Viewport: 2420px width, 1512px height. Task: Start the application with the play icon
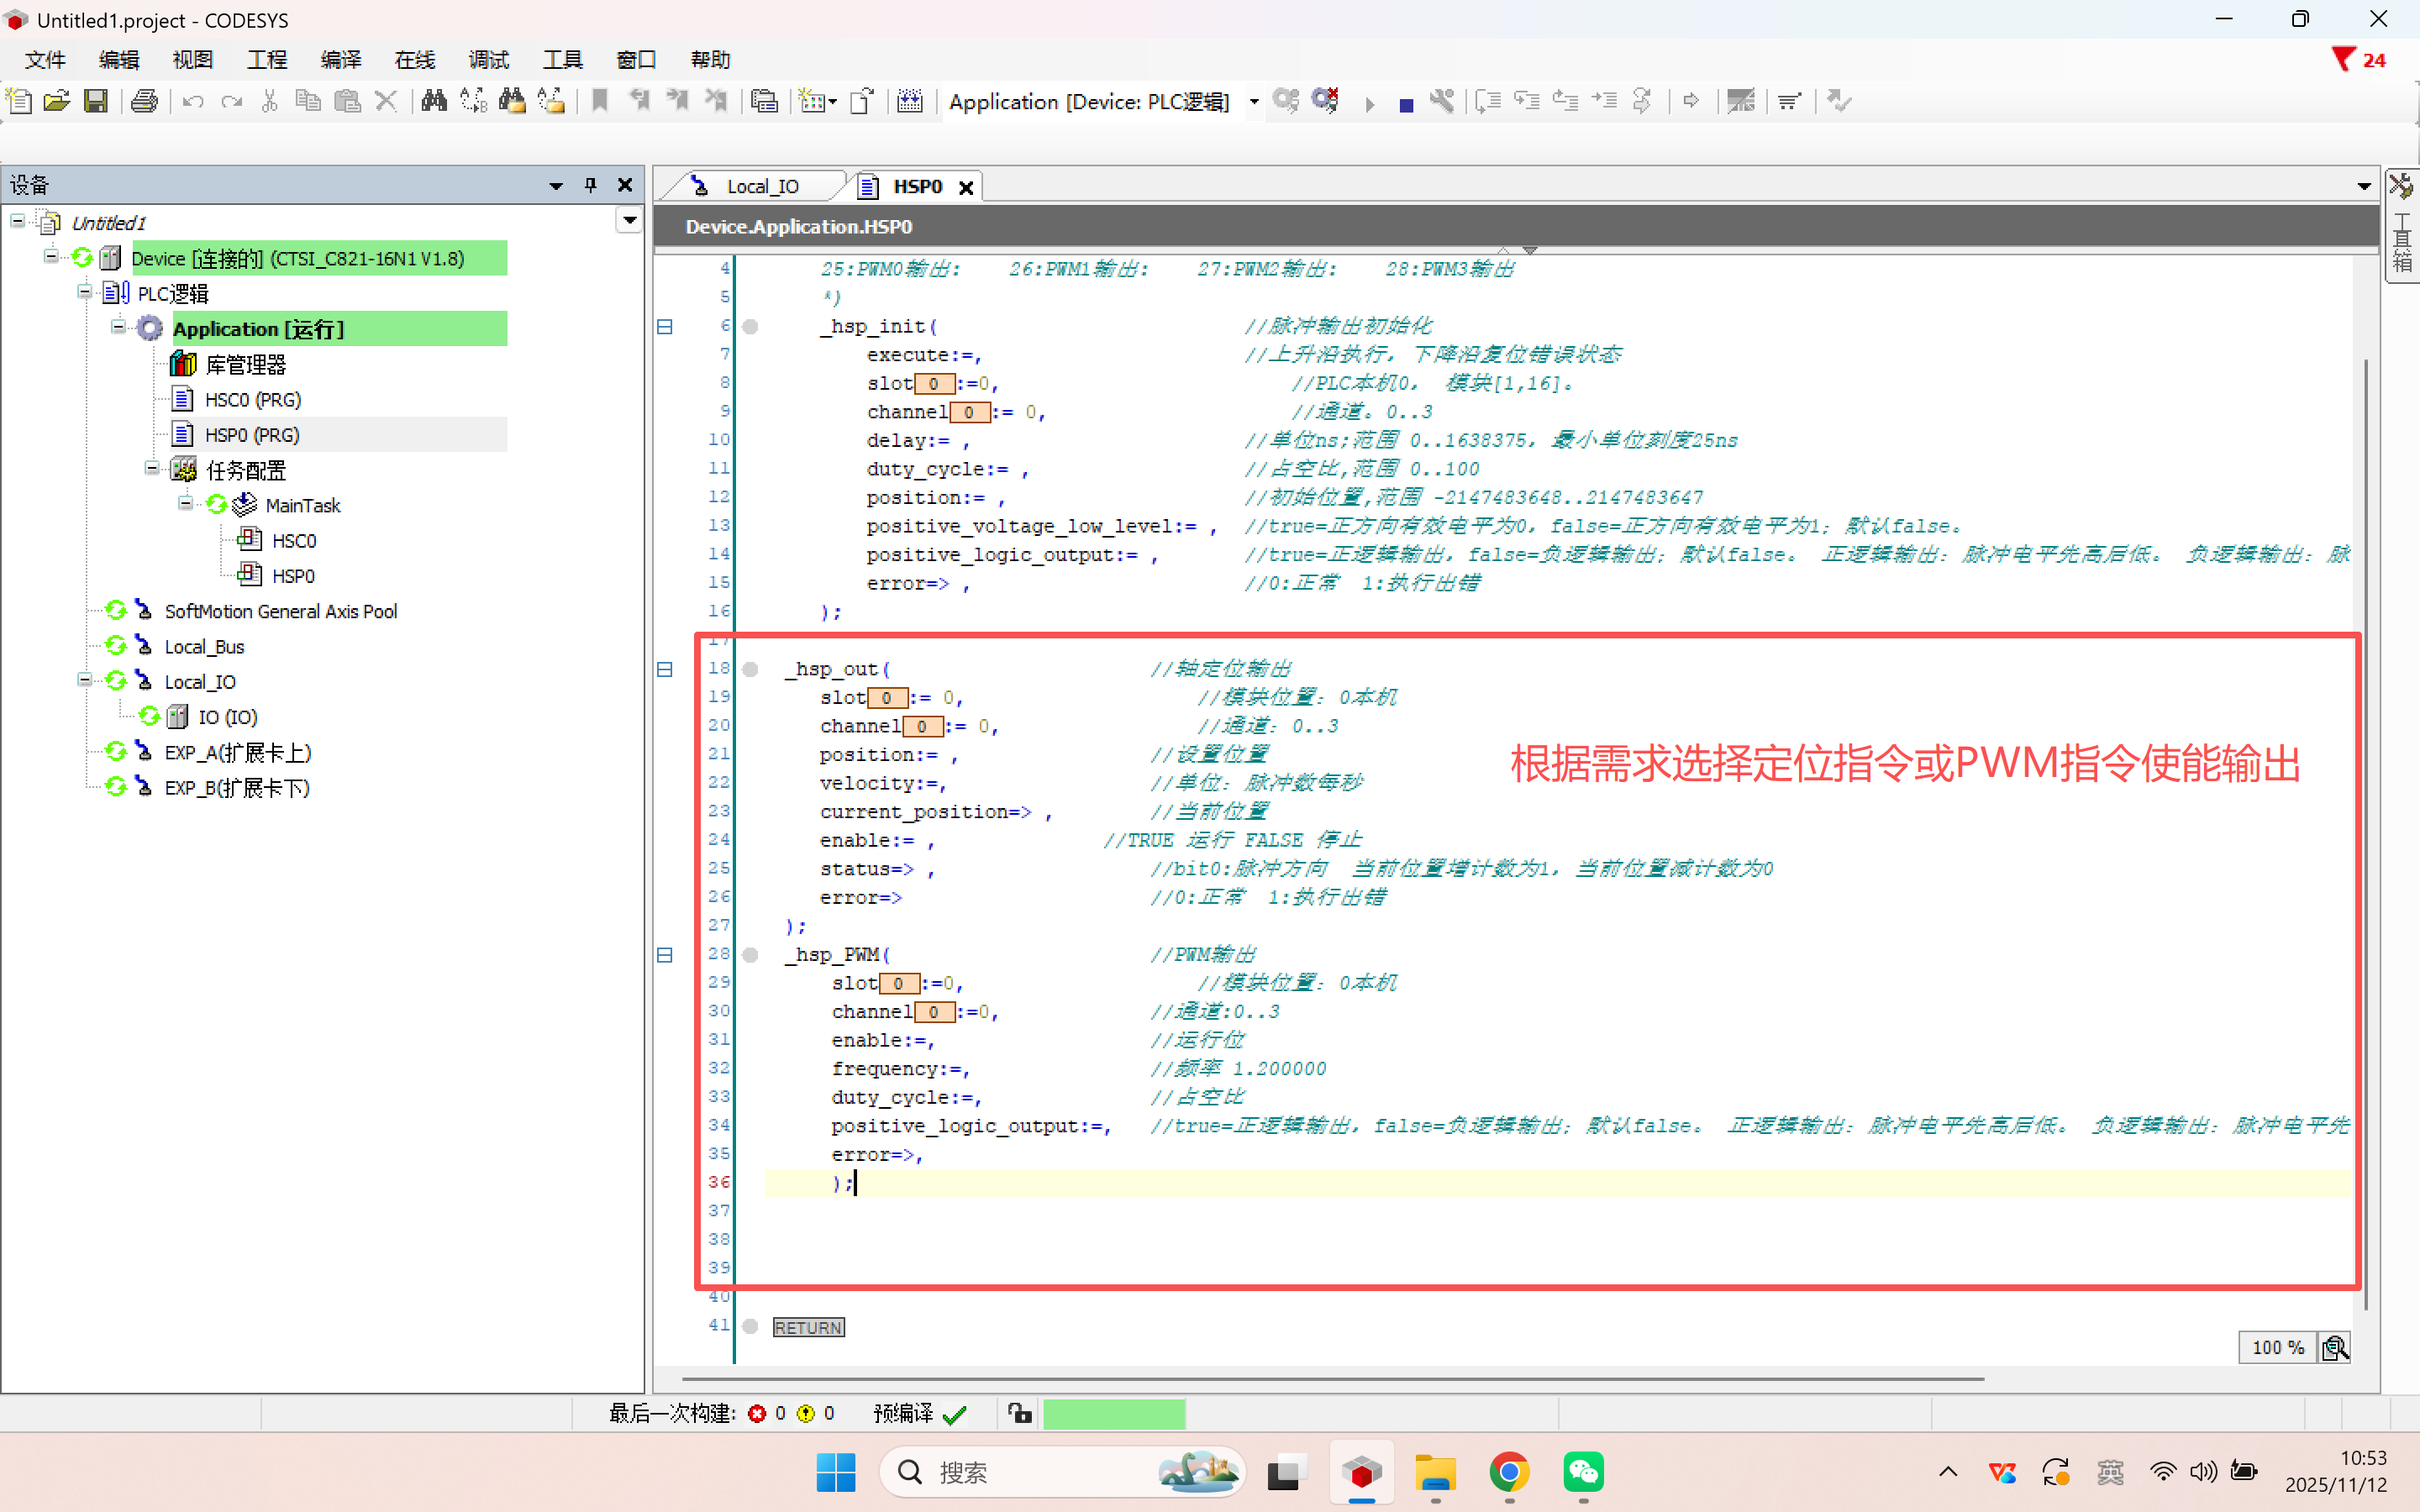point(1370,103)
